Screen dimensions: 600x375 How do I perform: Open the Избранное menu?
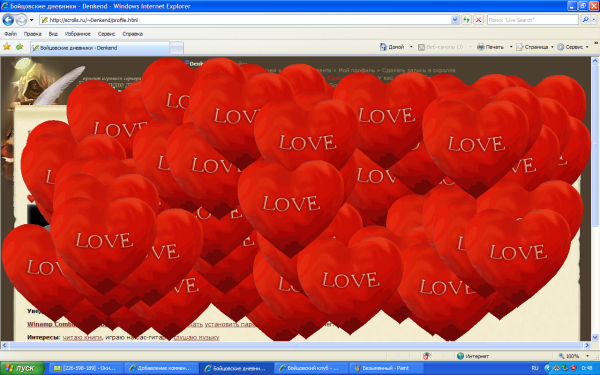(78, 34)
